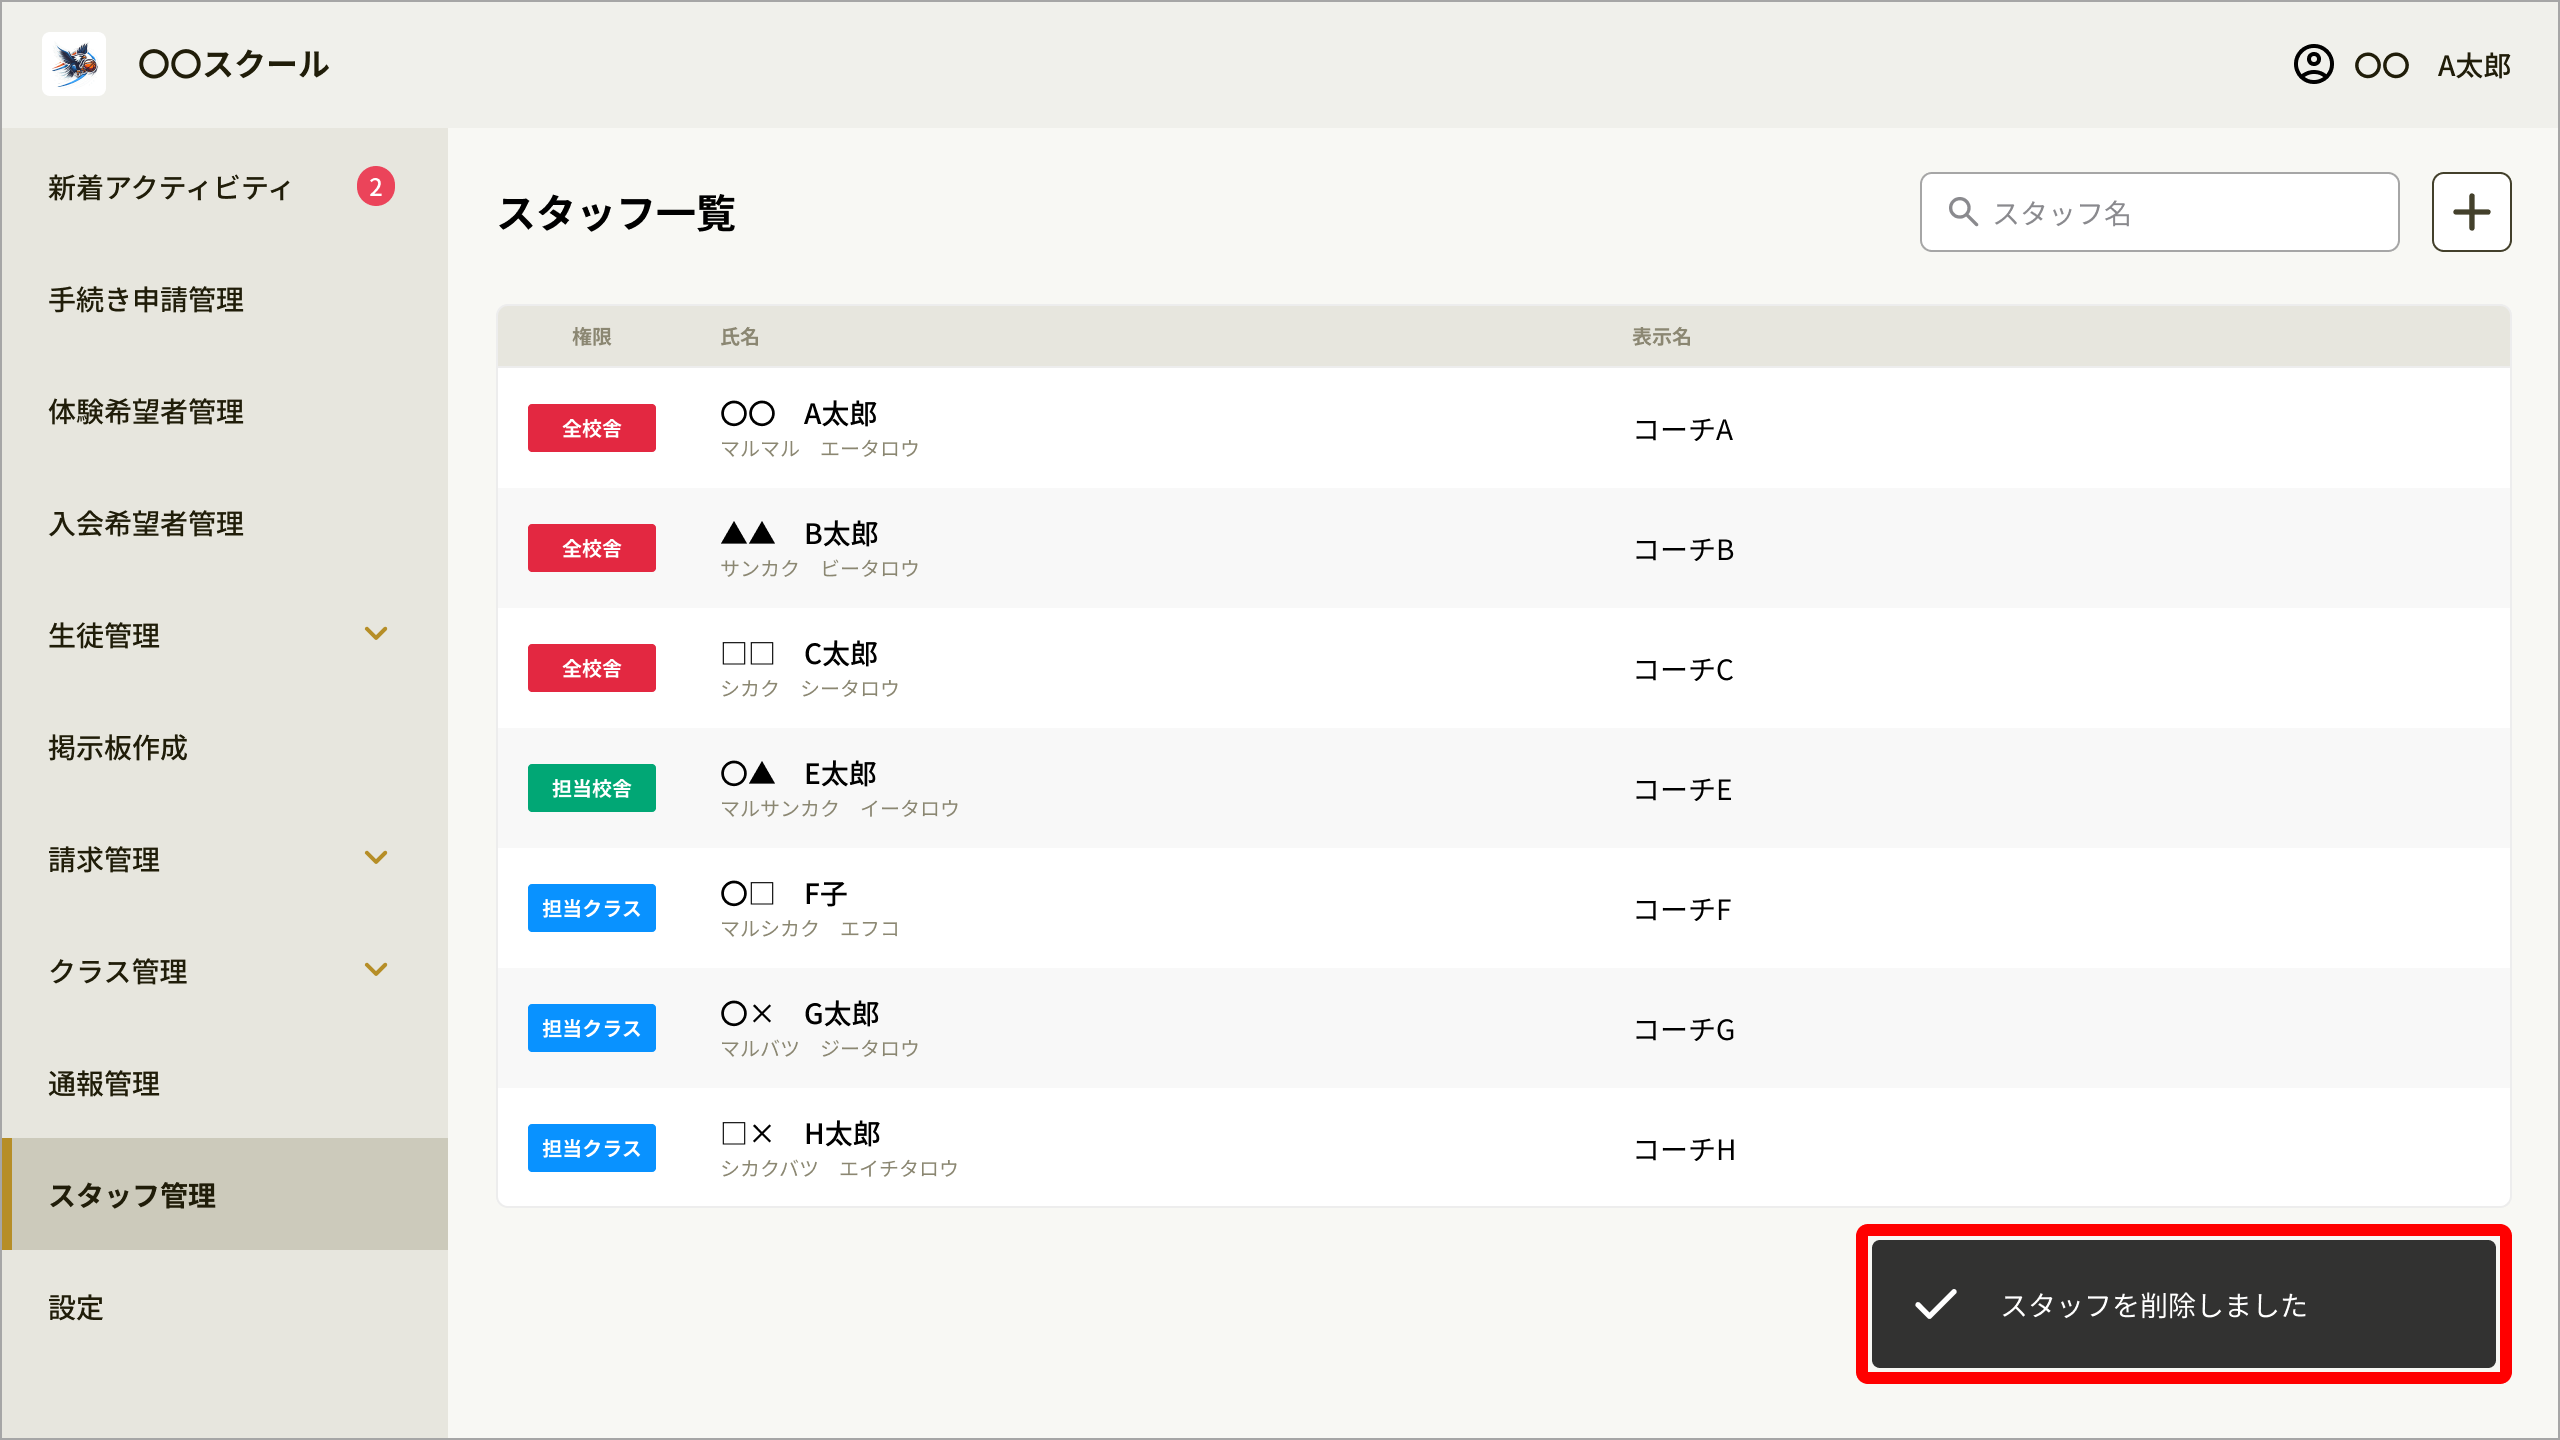Select staff name 〇× G太郎
Image resolution: width=2560 pixels, height=1440 pixels.
800,1014
